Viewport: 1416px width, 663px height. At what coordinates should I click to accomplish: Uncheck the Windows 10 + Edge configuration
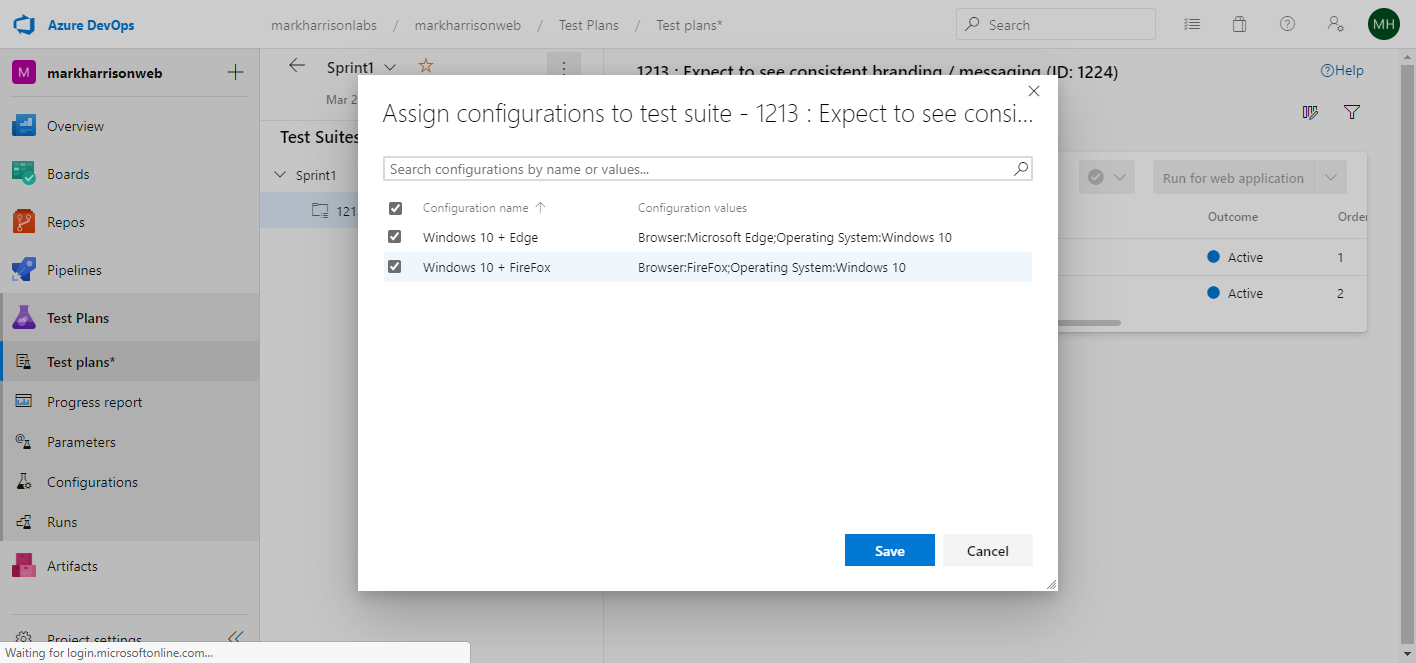point(395,237)
